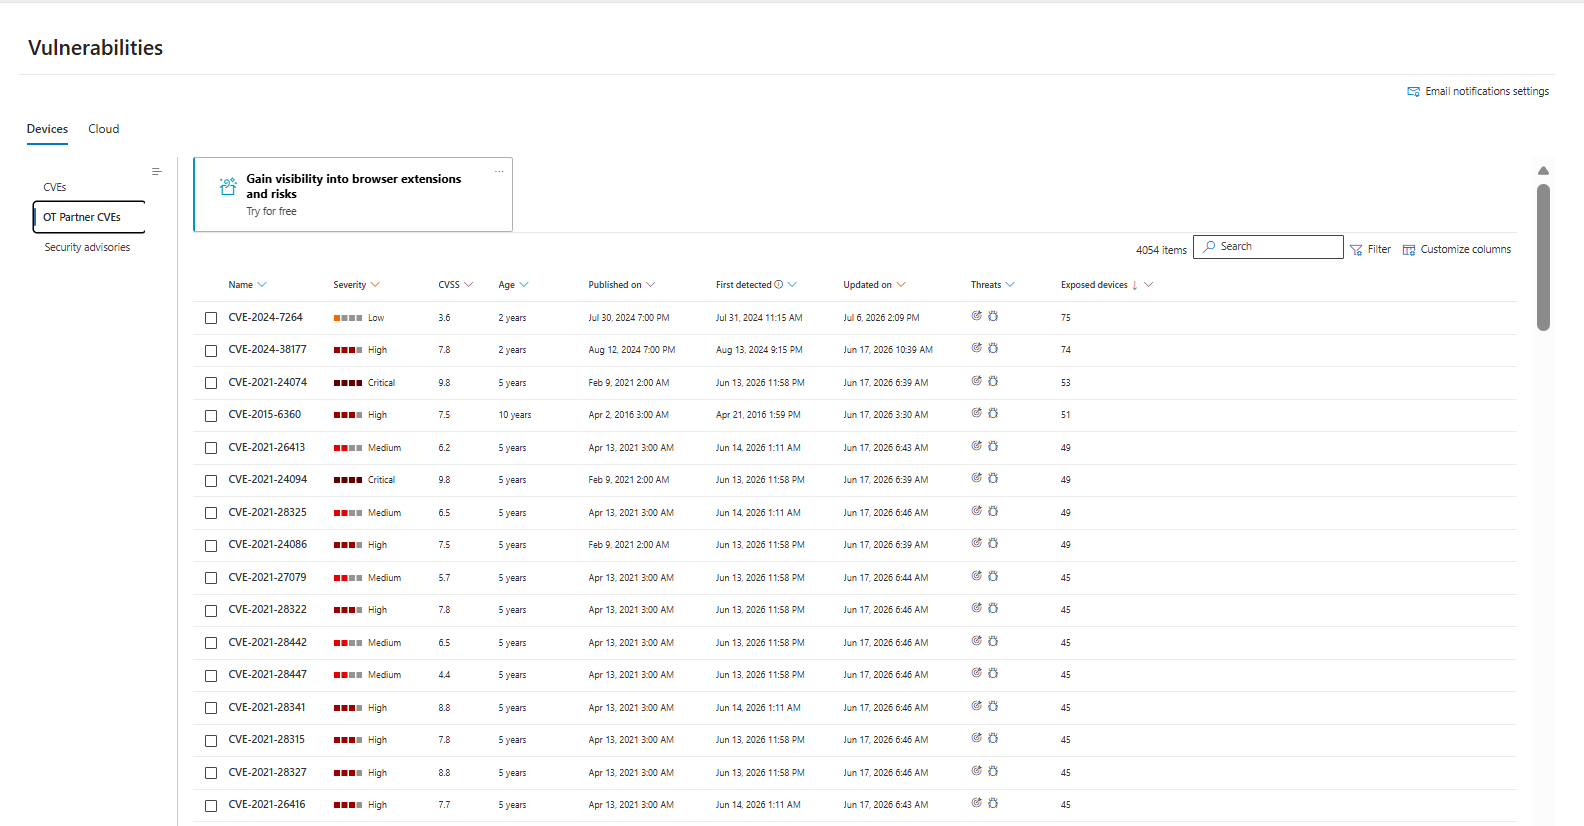Check the CVE-2015-6360 row checkbox
This screenshot has width=1584, height=826.
click(211, 416)
